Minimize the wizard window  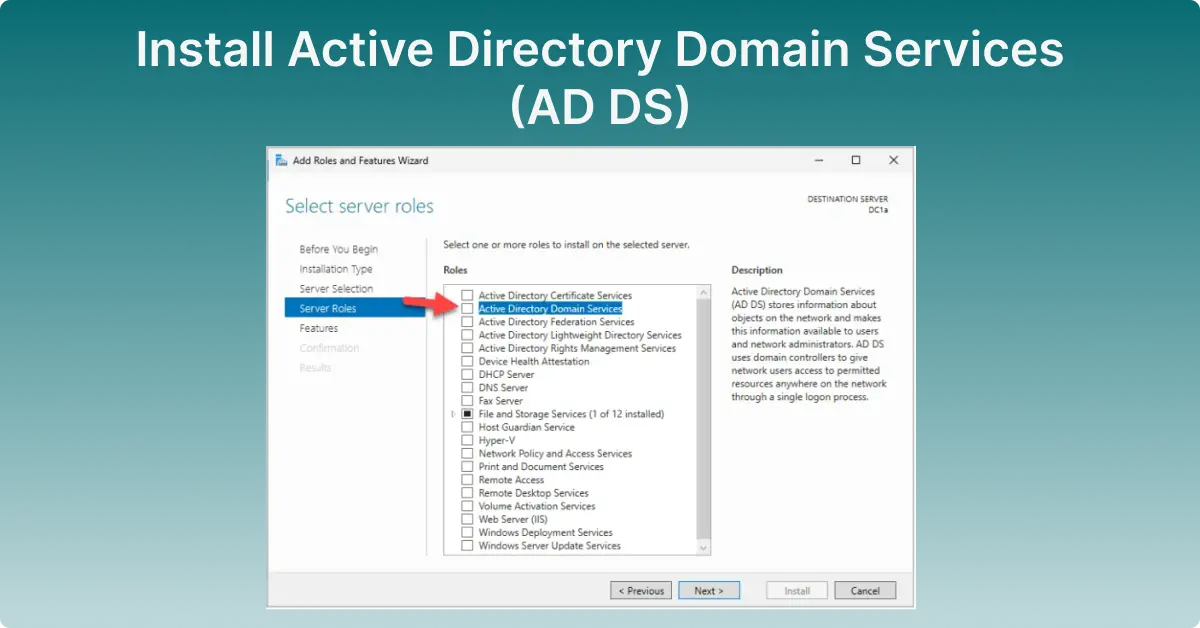coord(819,160)
